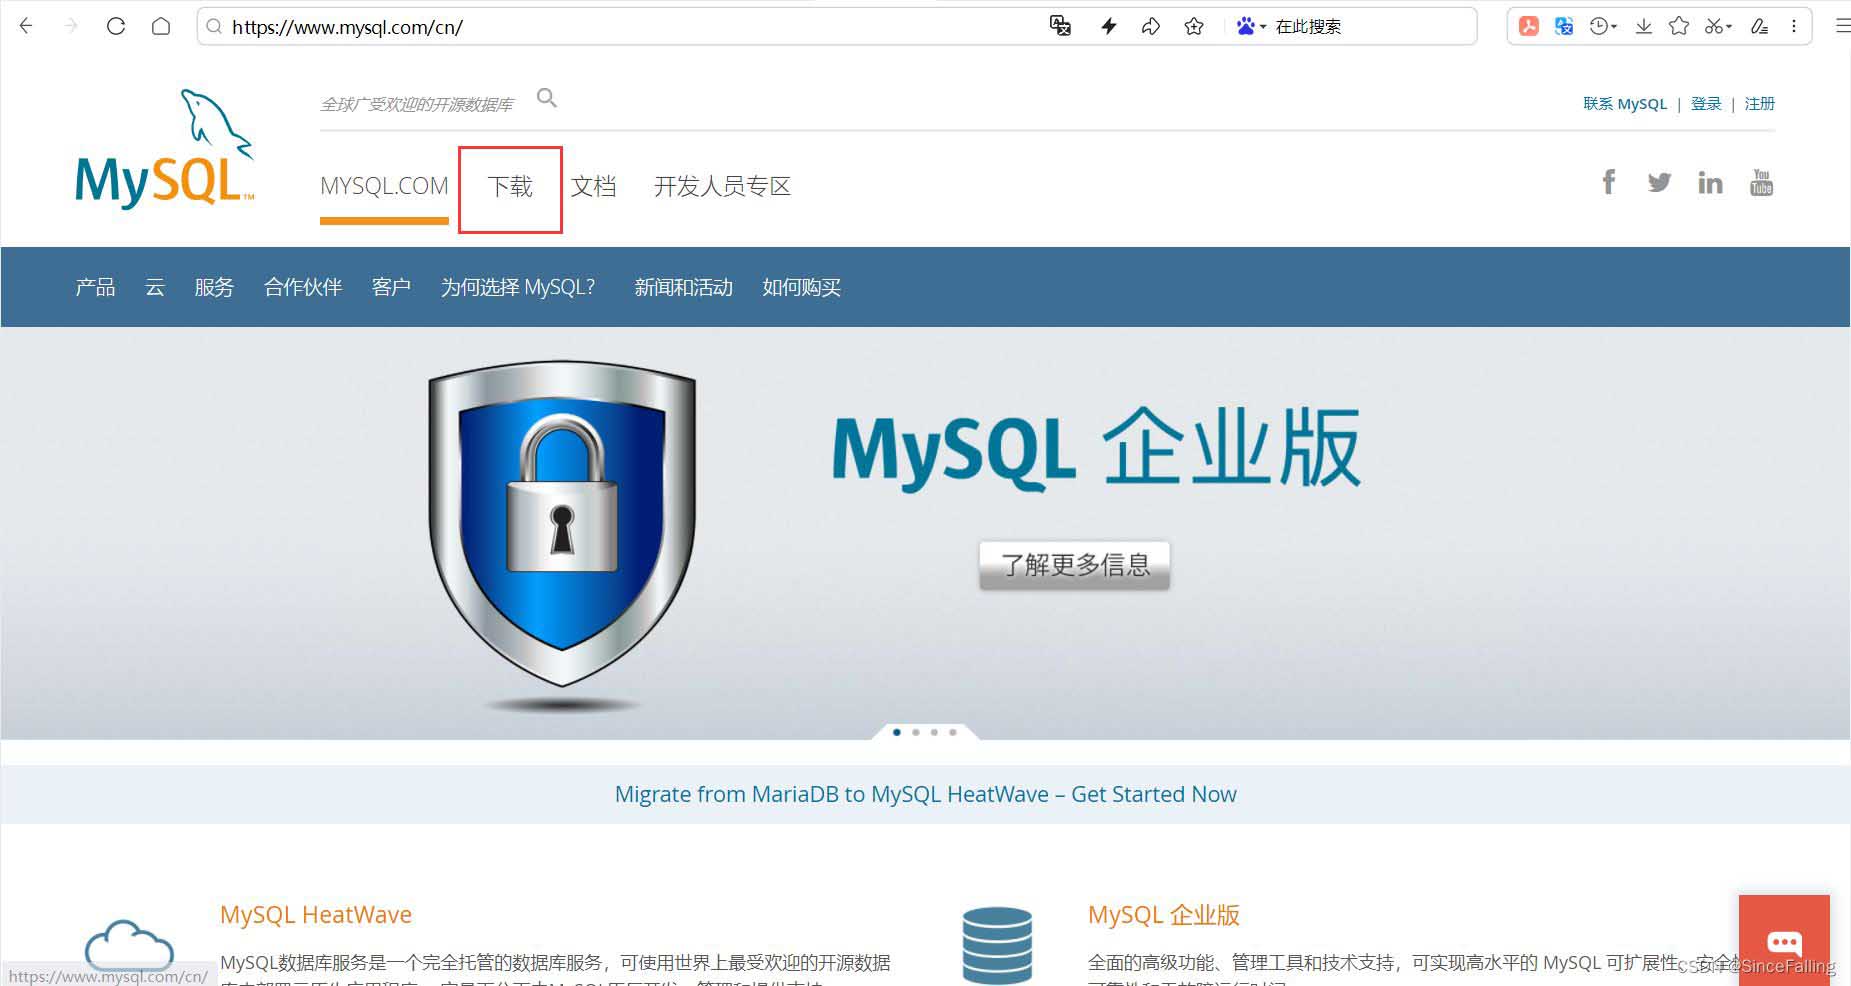Click the 注册 register link
The width and height of the screenshot is (1851, 986).
point(1759,104)
